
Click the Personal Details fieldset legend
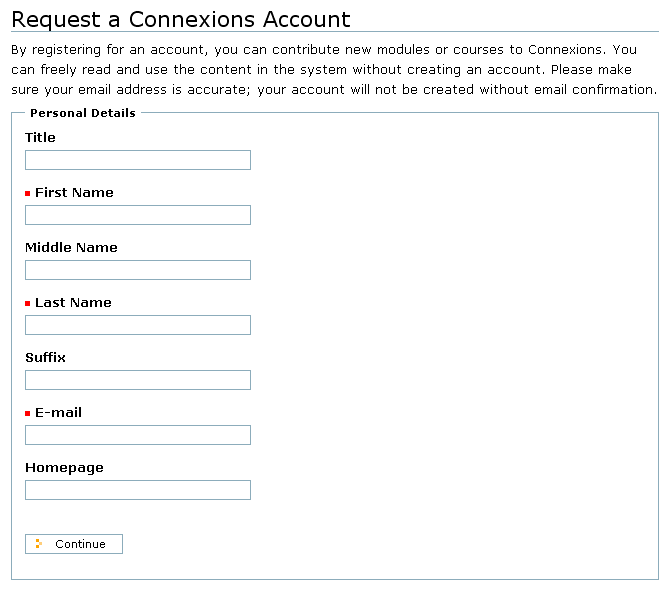click(83, 113)
